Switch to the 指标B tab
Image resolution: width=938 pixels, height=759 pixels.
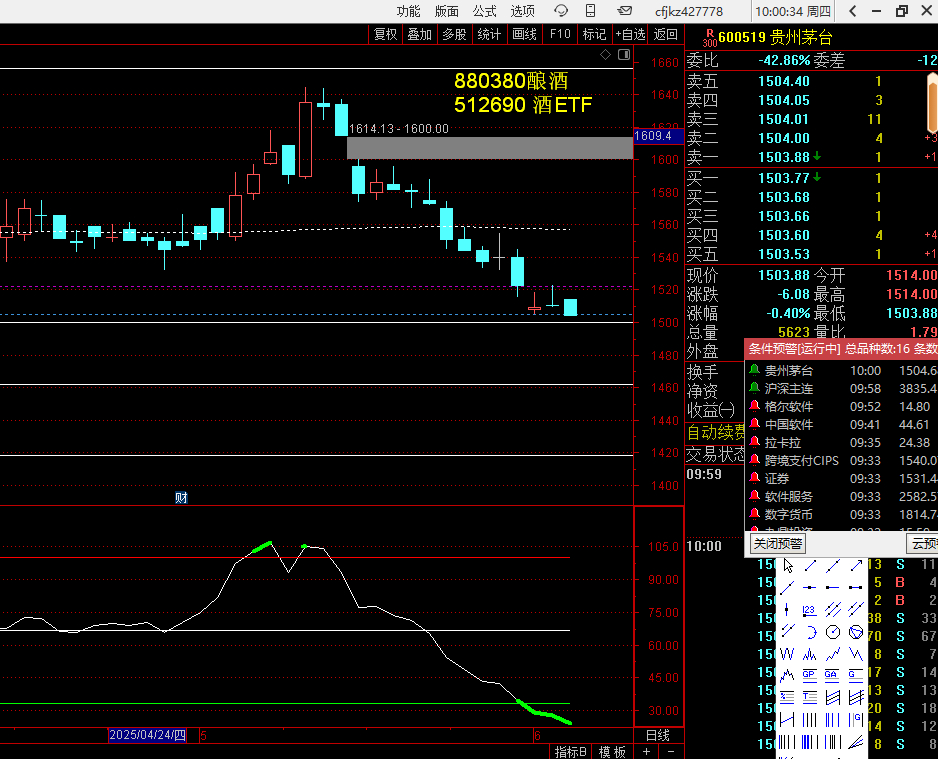pos(570,752)
